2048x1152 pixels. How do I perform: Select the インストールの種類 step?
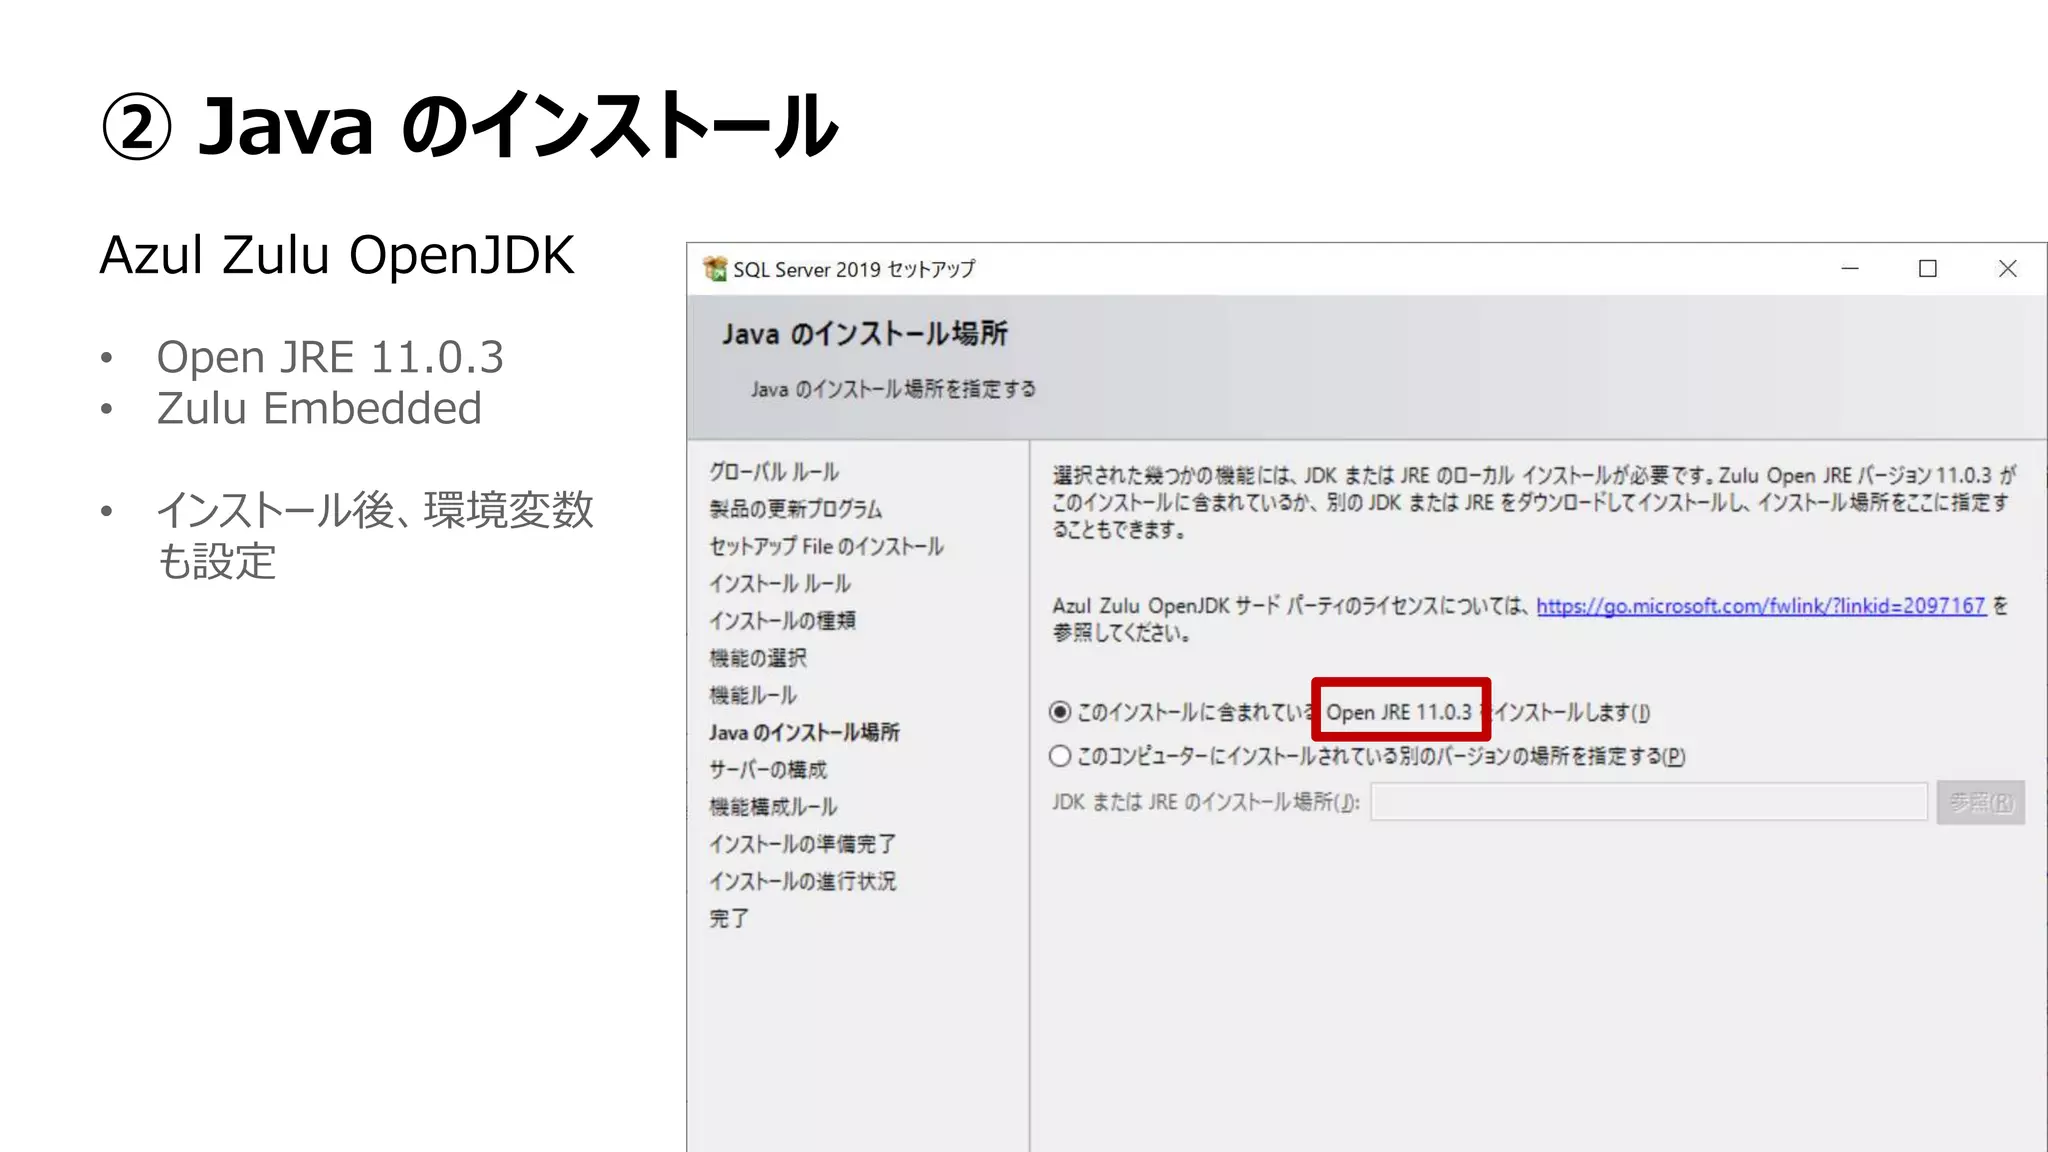782,620
